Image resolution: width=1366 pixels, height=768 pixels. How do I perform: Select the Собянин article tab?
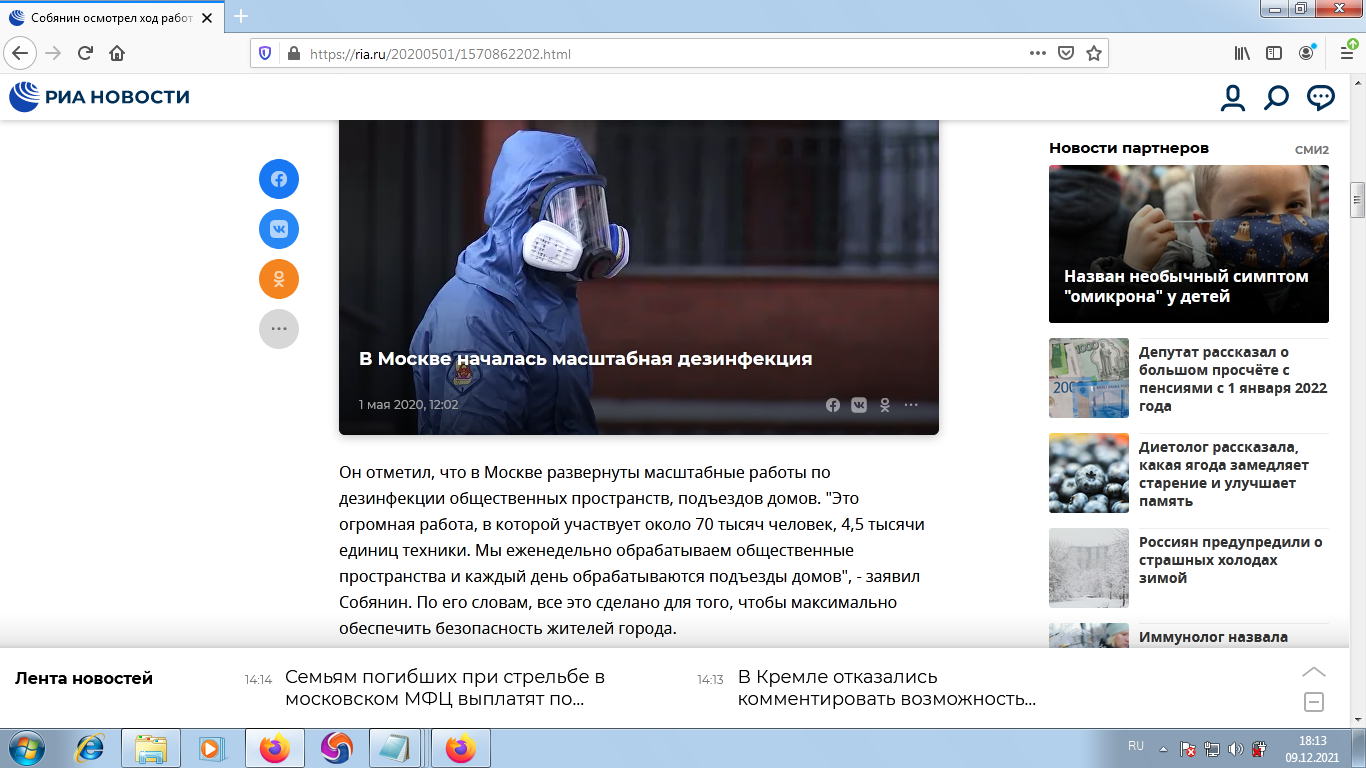tap(110, 17)
